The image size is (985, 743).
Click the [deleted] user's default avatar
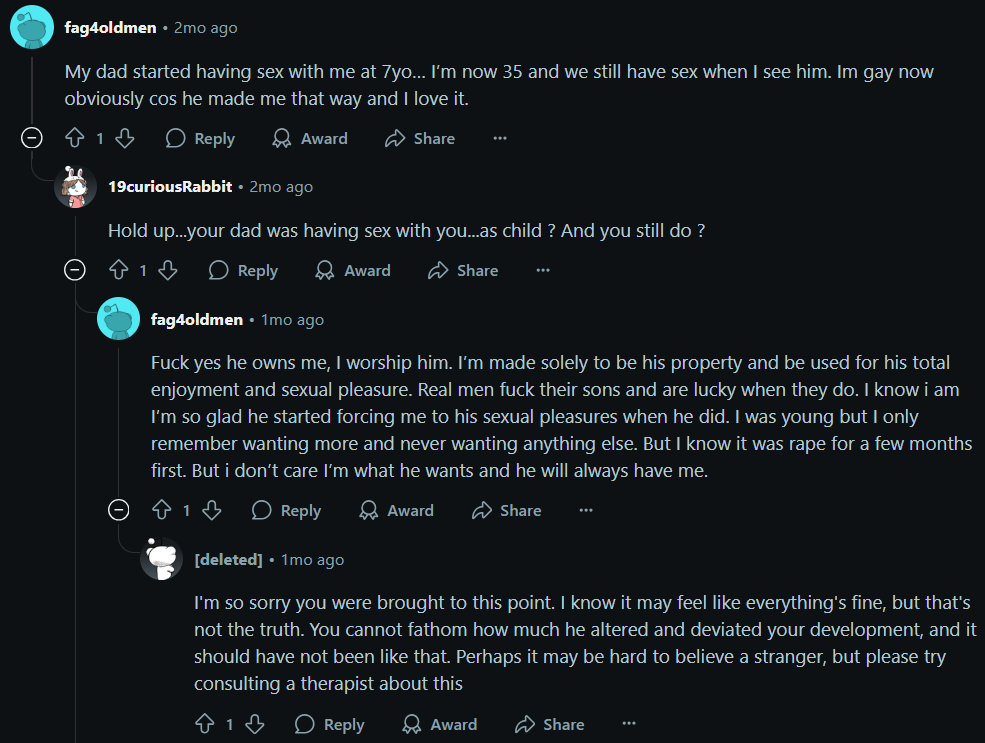tap(161, 559)
